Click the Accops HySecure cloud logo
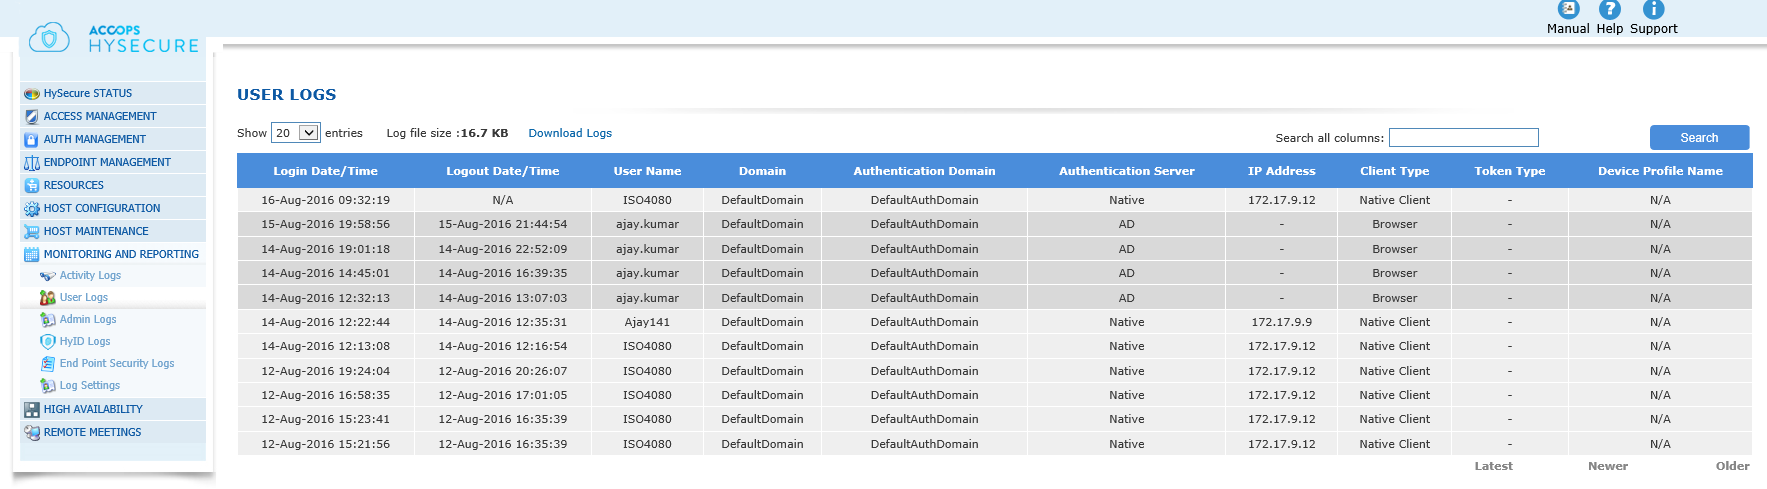 (x=49, y=38)
